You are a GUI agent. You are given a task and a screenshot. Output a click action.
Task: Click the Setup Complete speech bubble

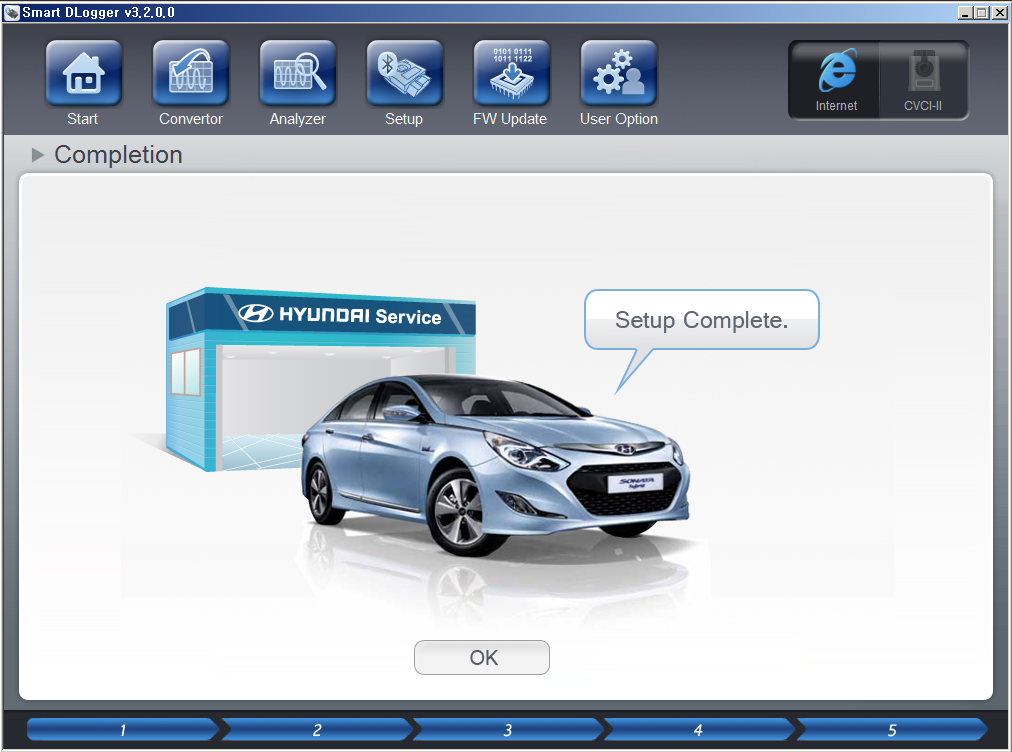pyautogui.click(x=702, y=320)
